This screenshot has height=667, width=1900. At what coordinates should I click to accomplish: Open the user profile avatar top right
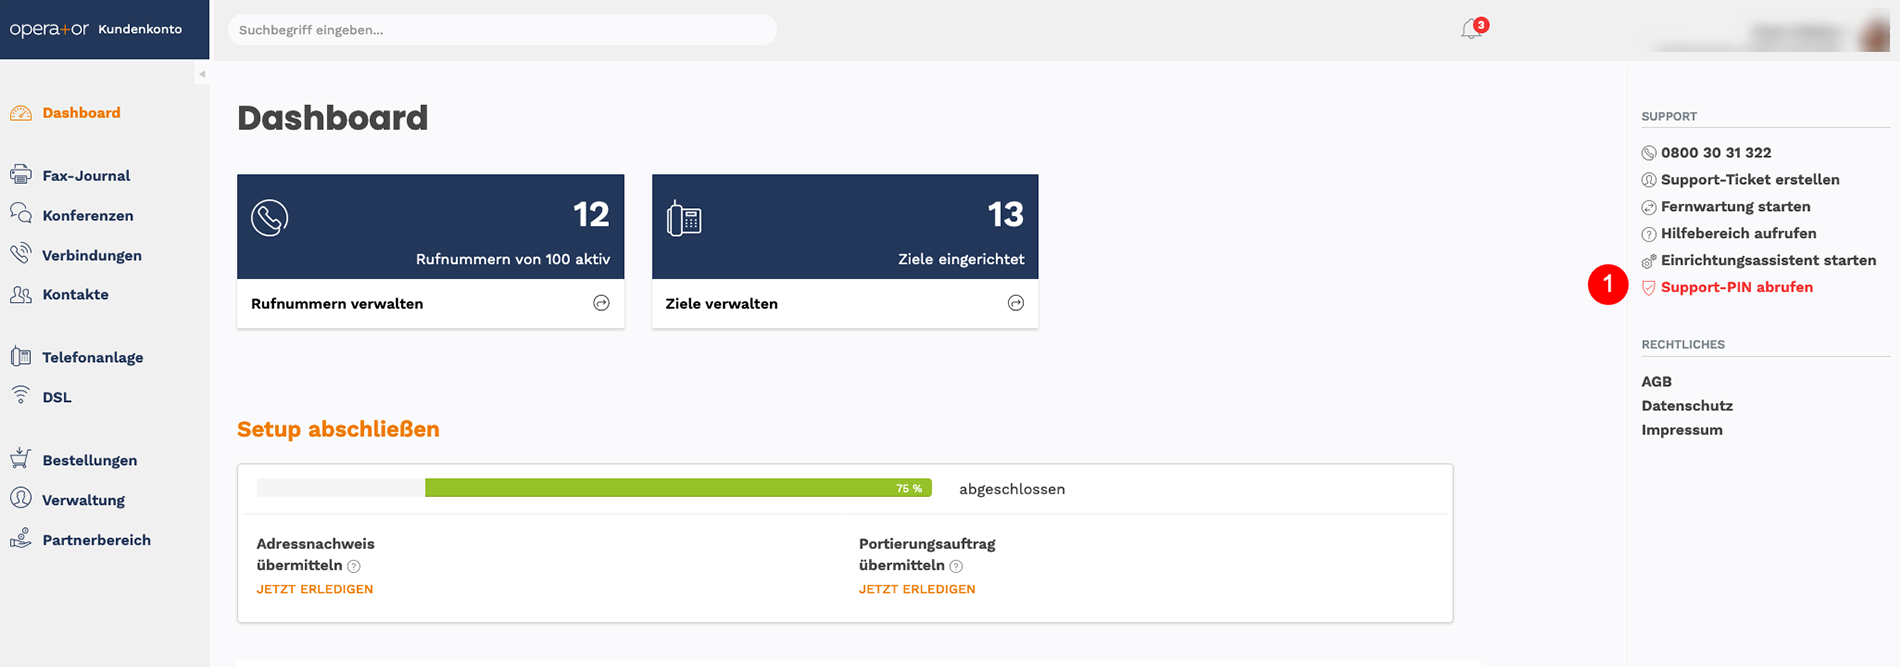point(1874,34)
